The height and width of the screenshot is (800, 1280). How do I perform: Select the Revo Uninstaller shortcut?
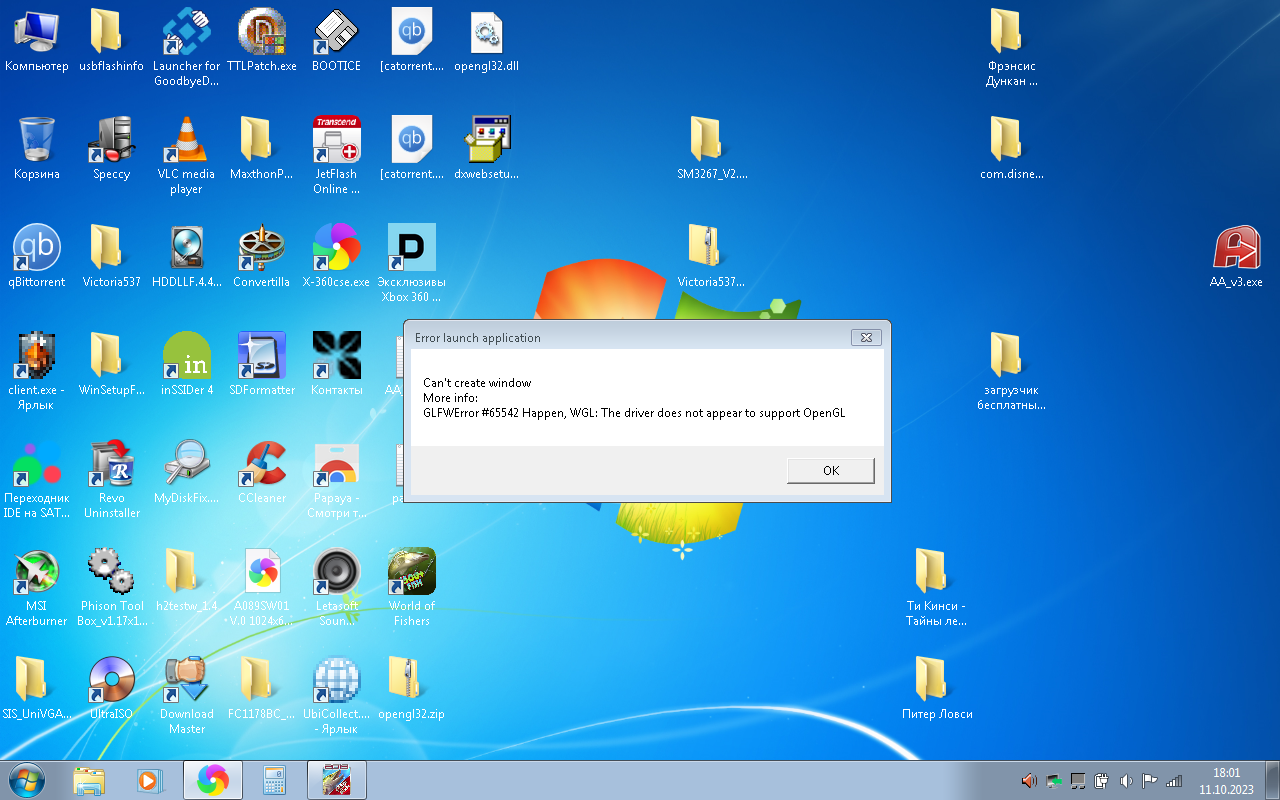pos(111,480)
